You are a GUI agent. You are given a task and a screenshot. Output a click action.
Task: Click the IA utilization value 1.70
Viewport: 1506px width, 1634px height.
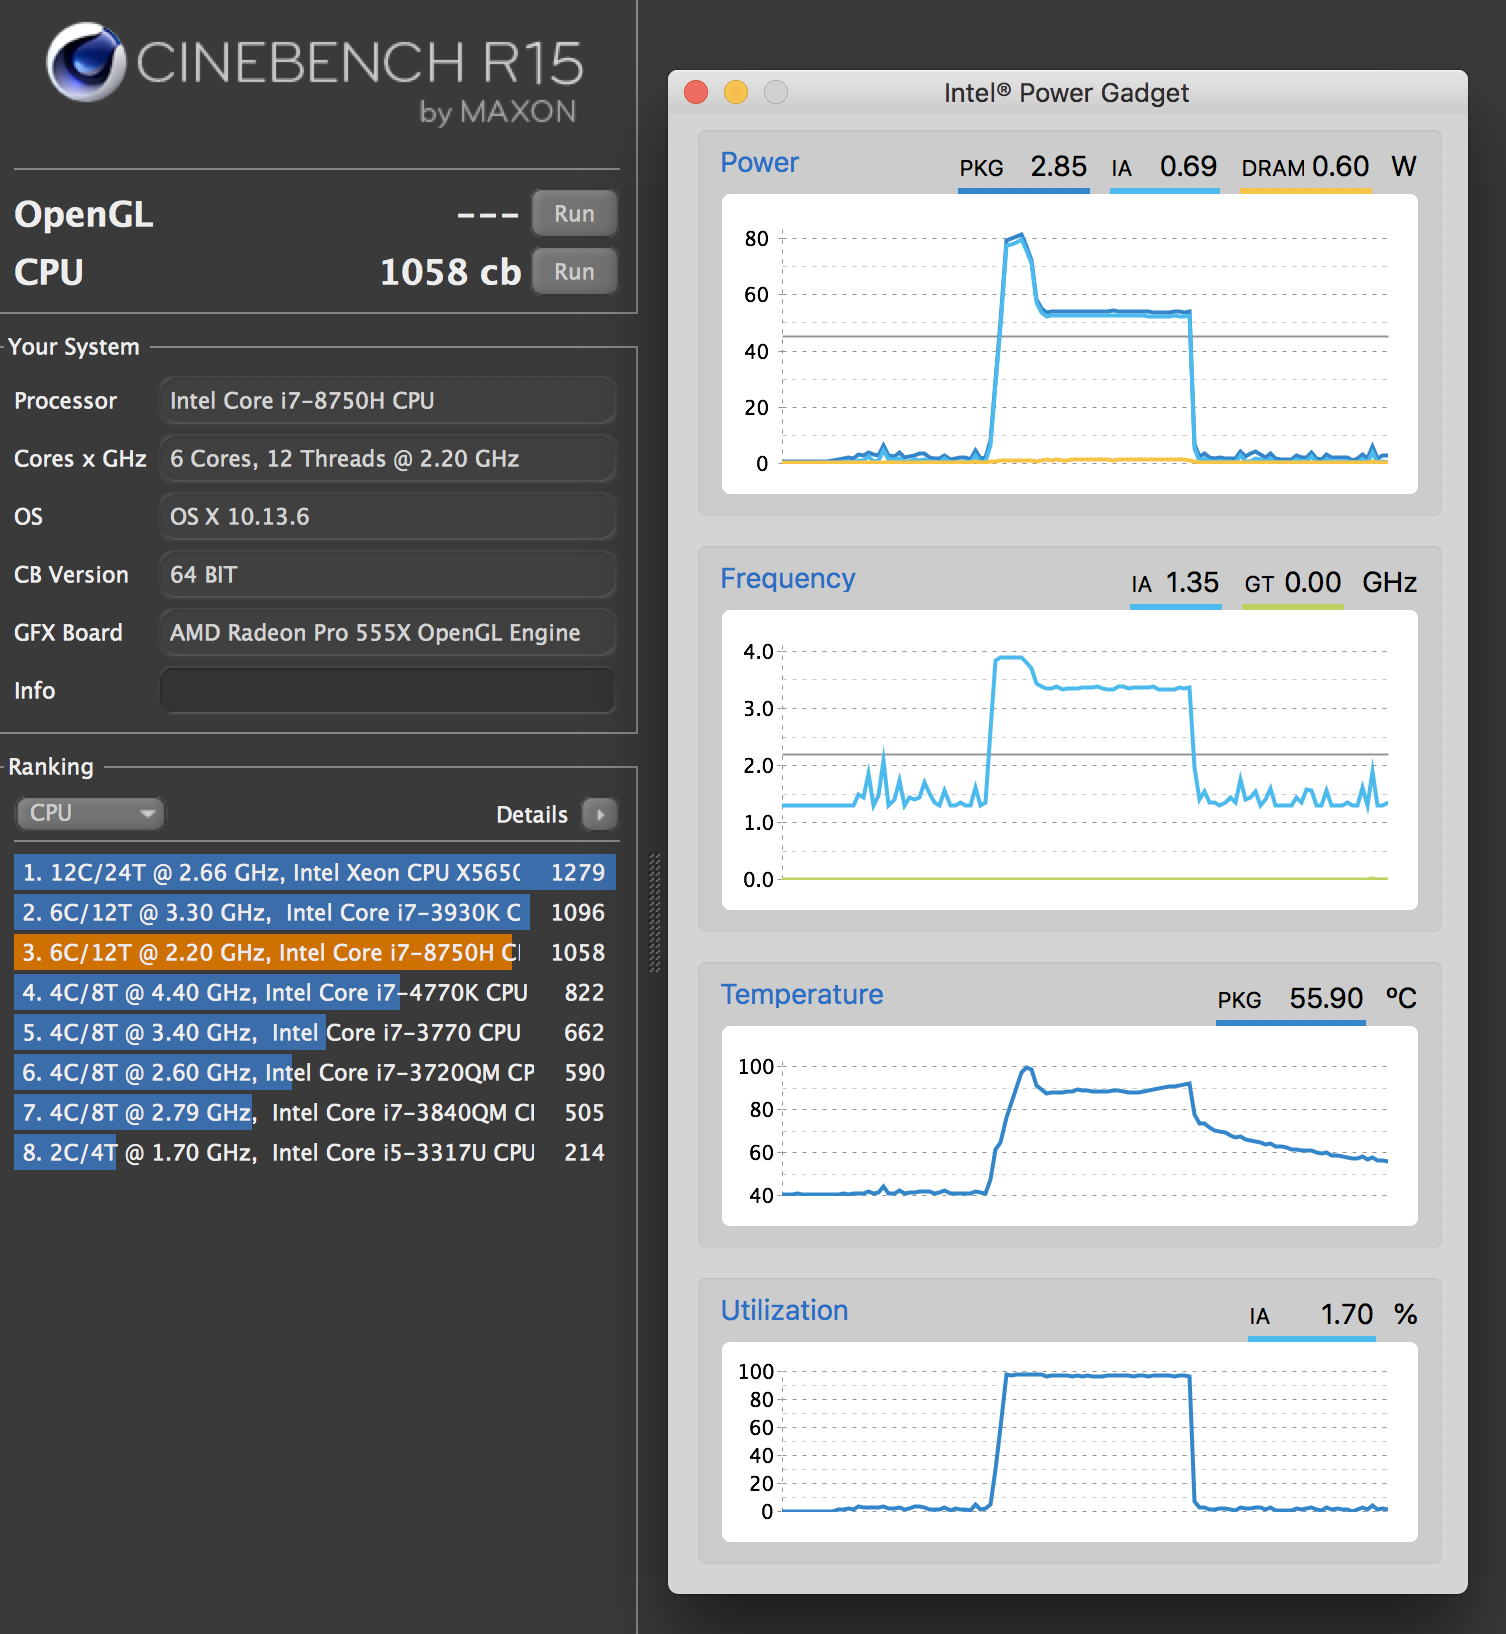1346,1314
